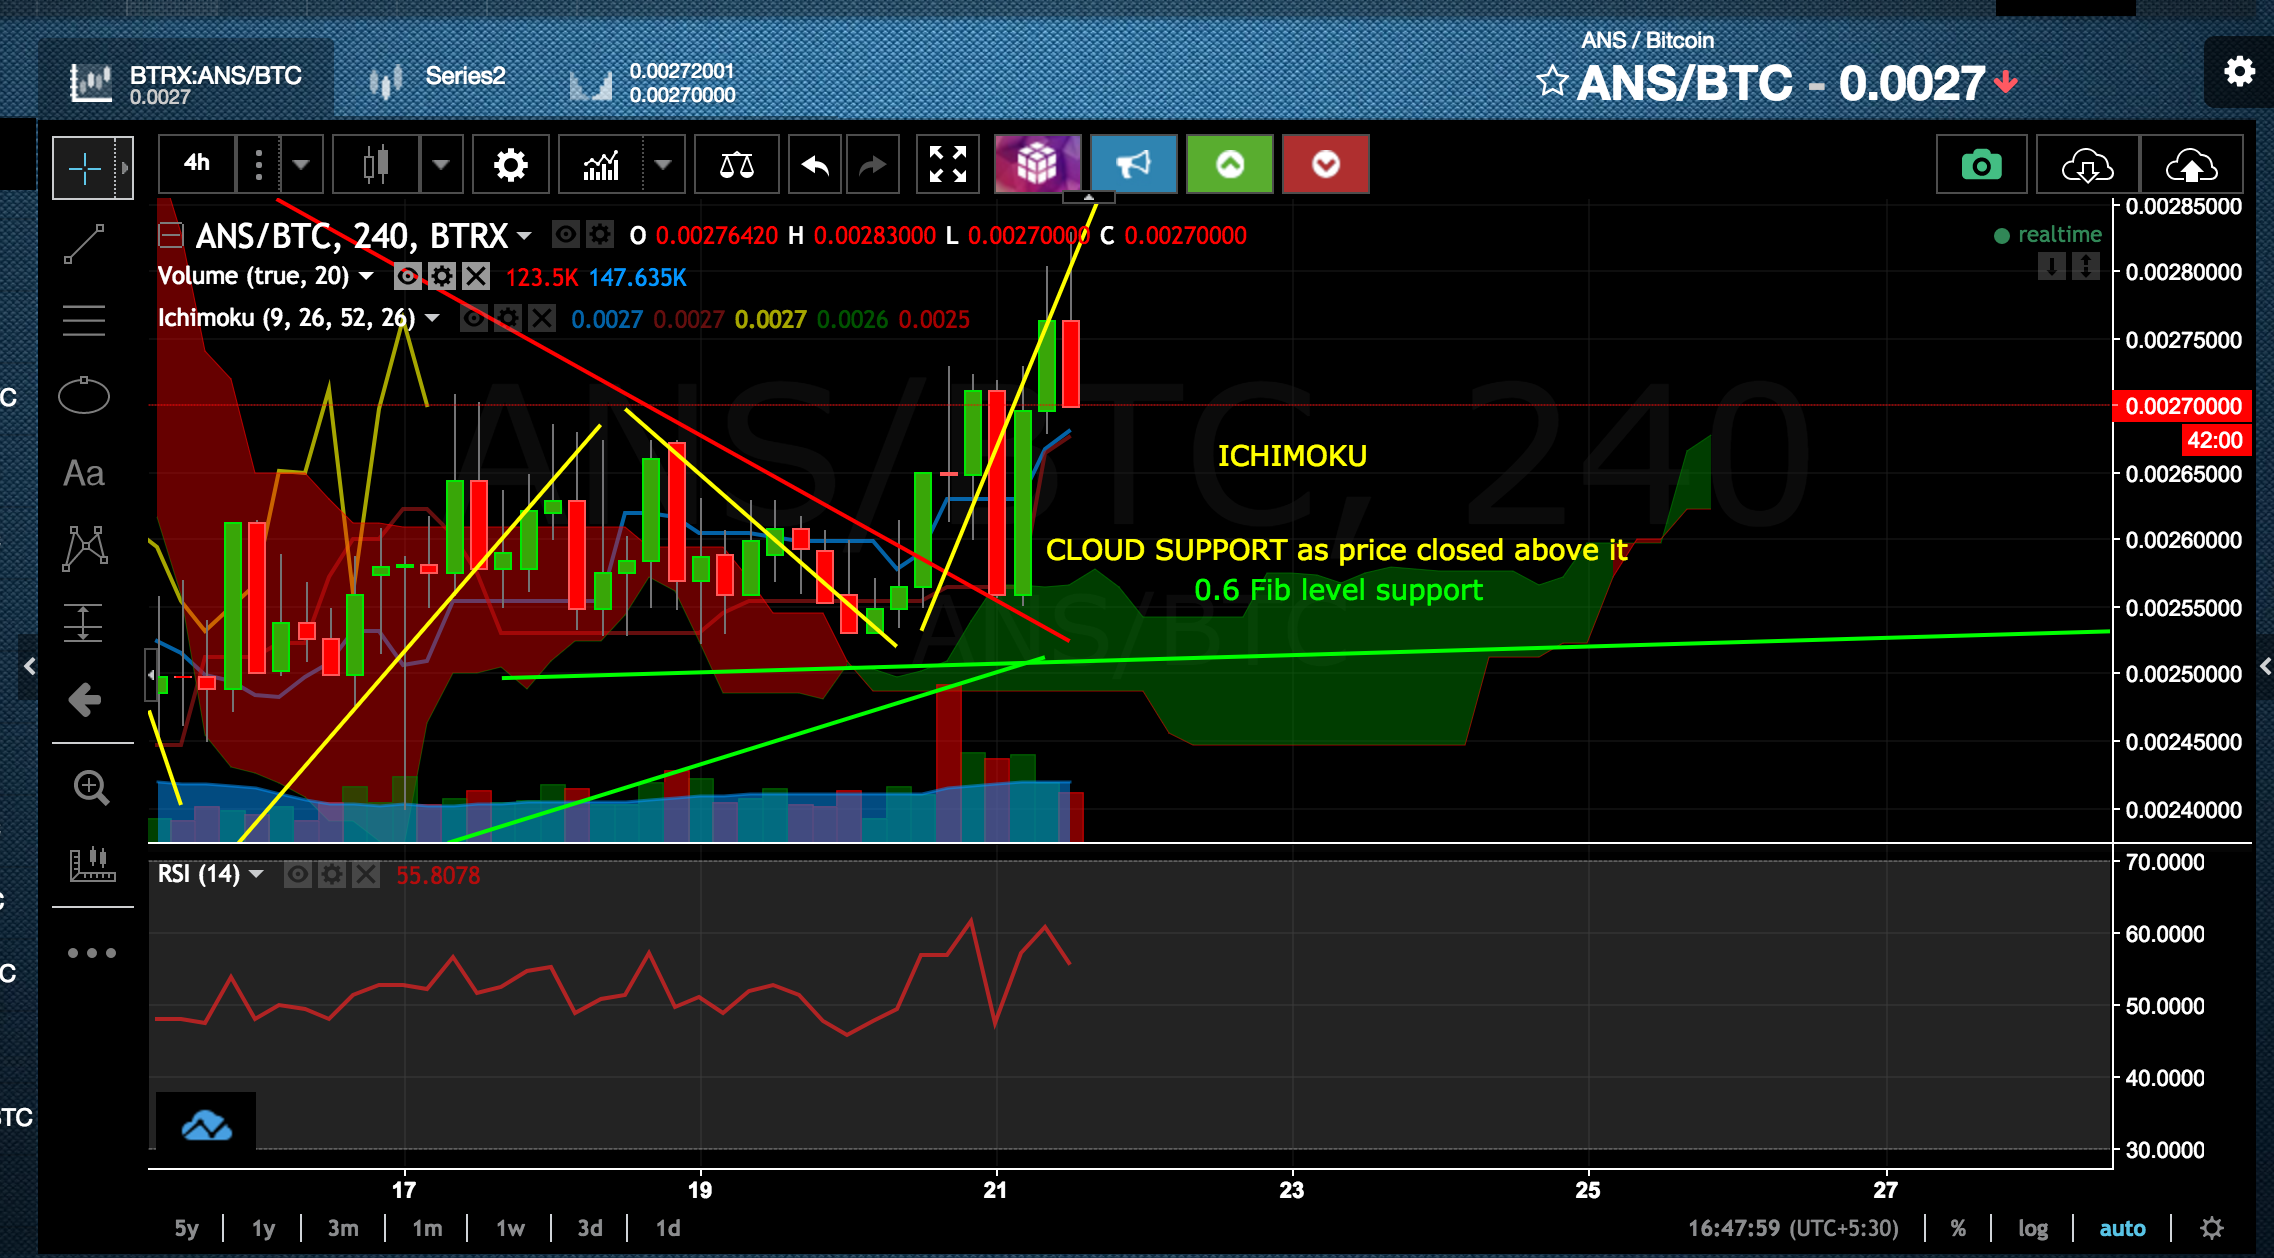The height and width of the screenshot is (1258, 2274).
Task: Click the fullscreen expand arrows icon
Action: point(947,165)
